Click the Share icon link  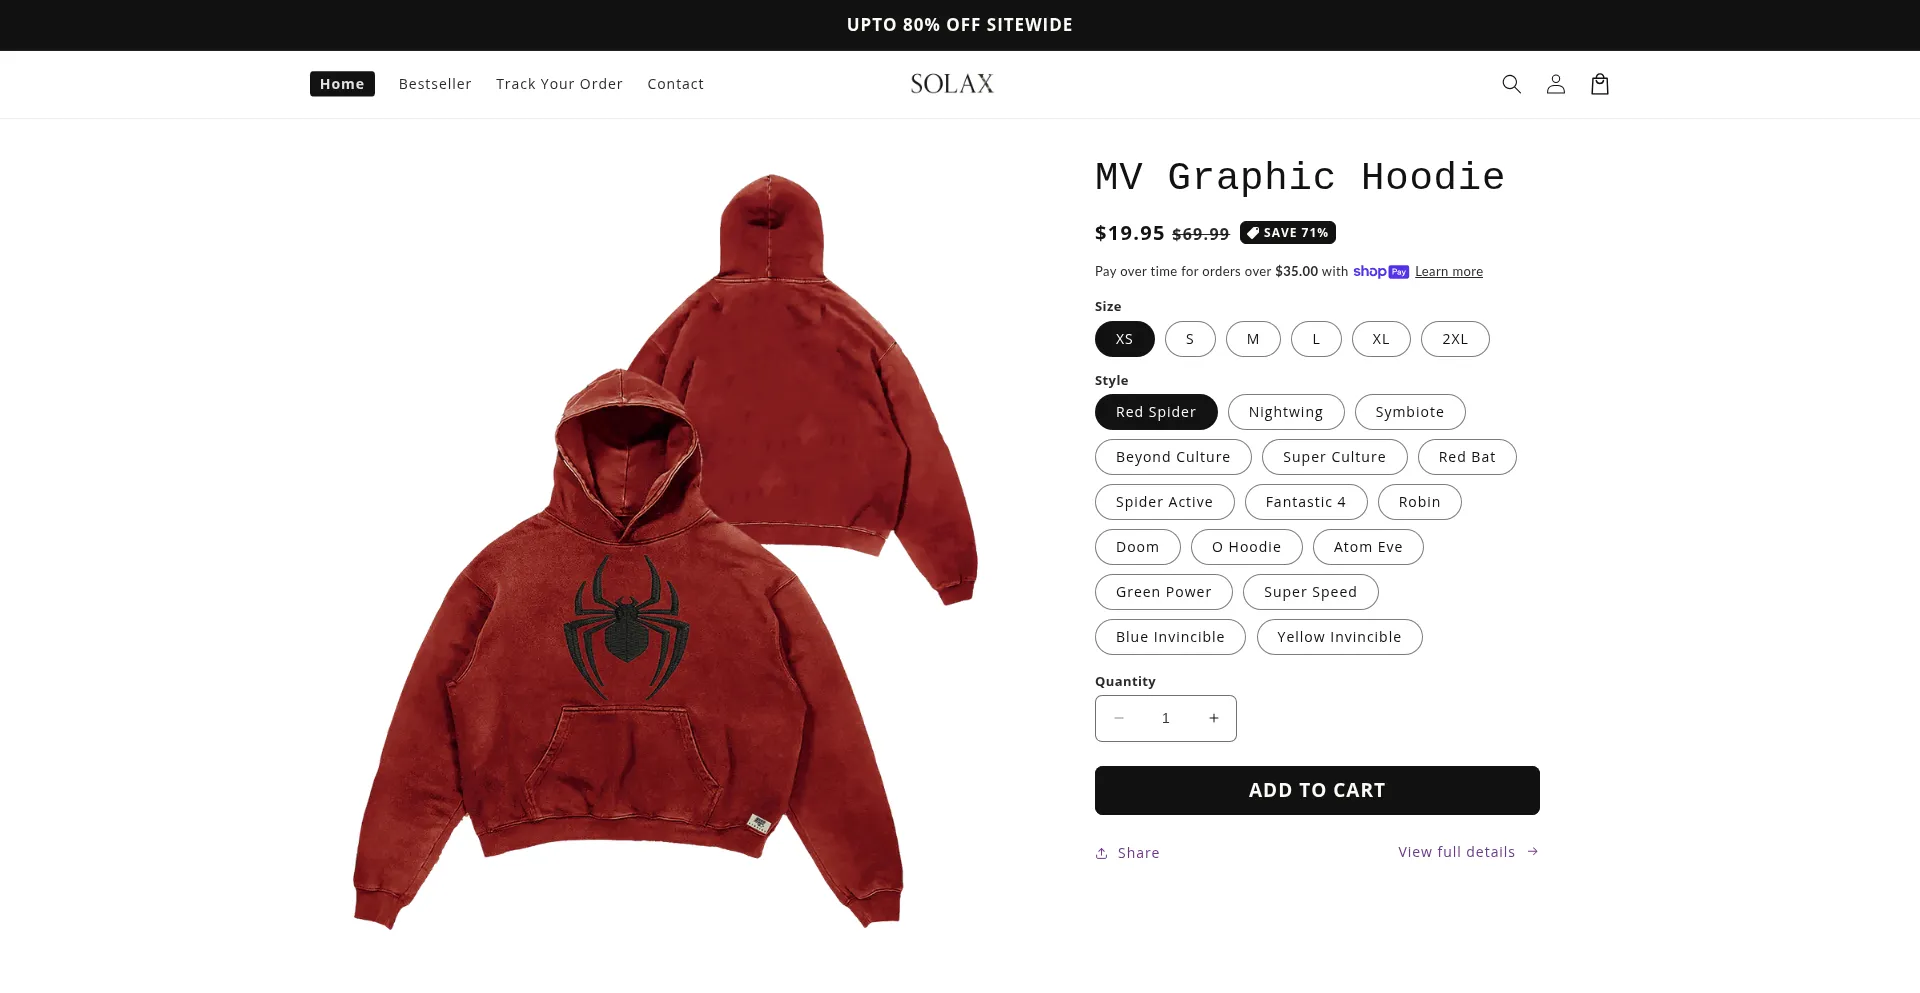coord(1127,853)
